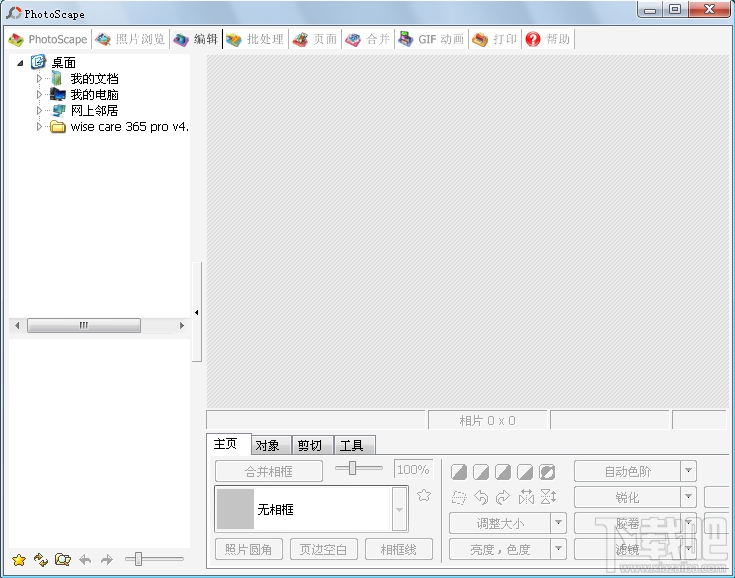This screenshot has height=578, width=735.
Task: Click the folder tree horizontal scrollbar thumb
Action: 83,325
